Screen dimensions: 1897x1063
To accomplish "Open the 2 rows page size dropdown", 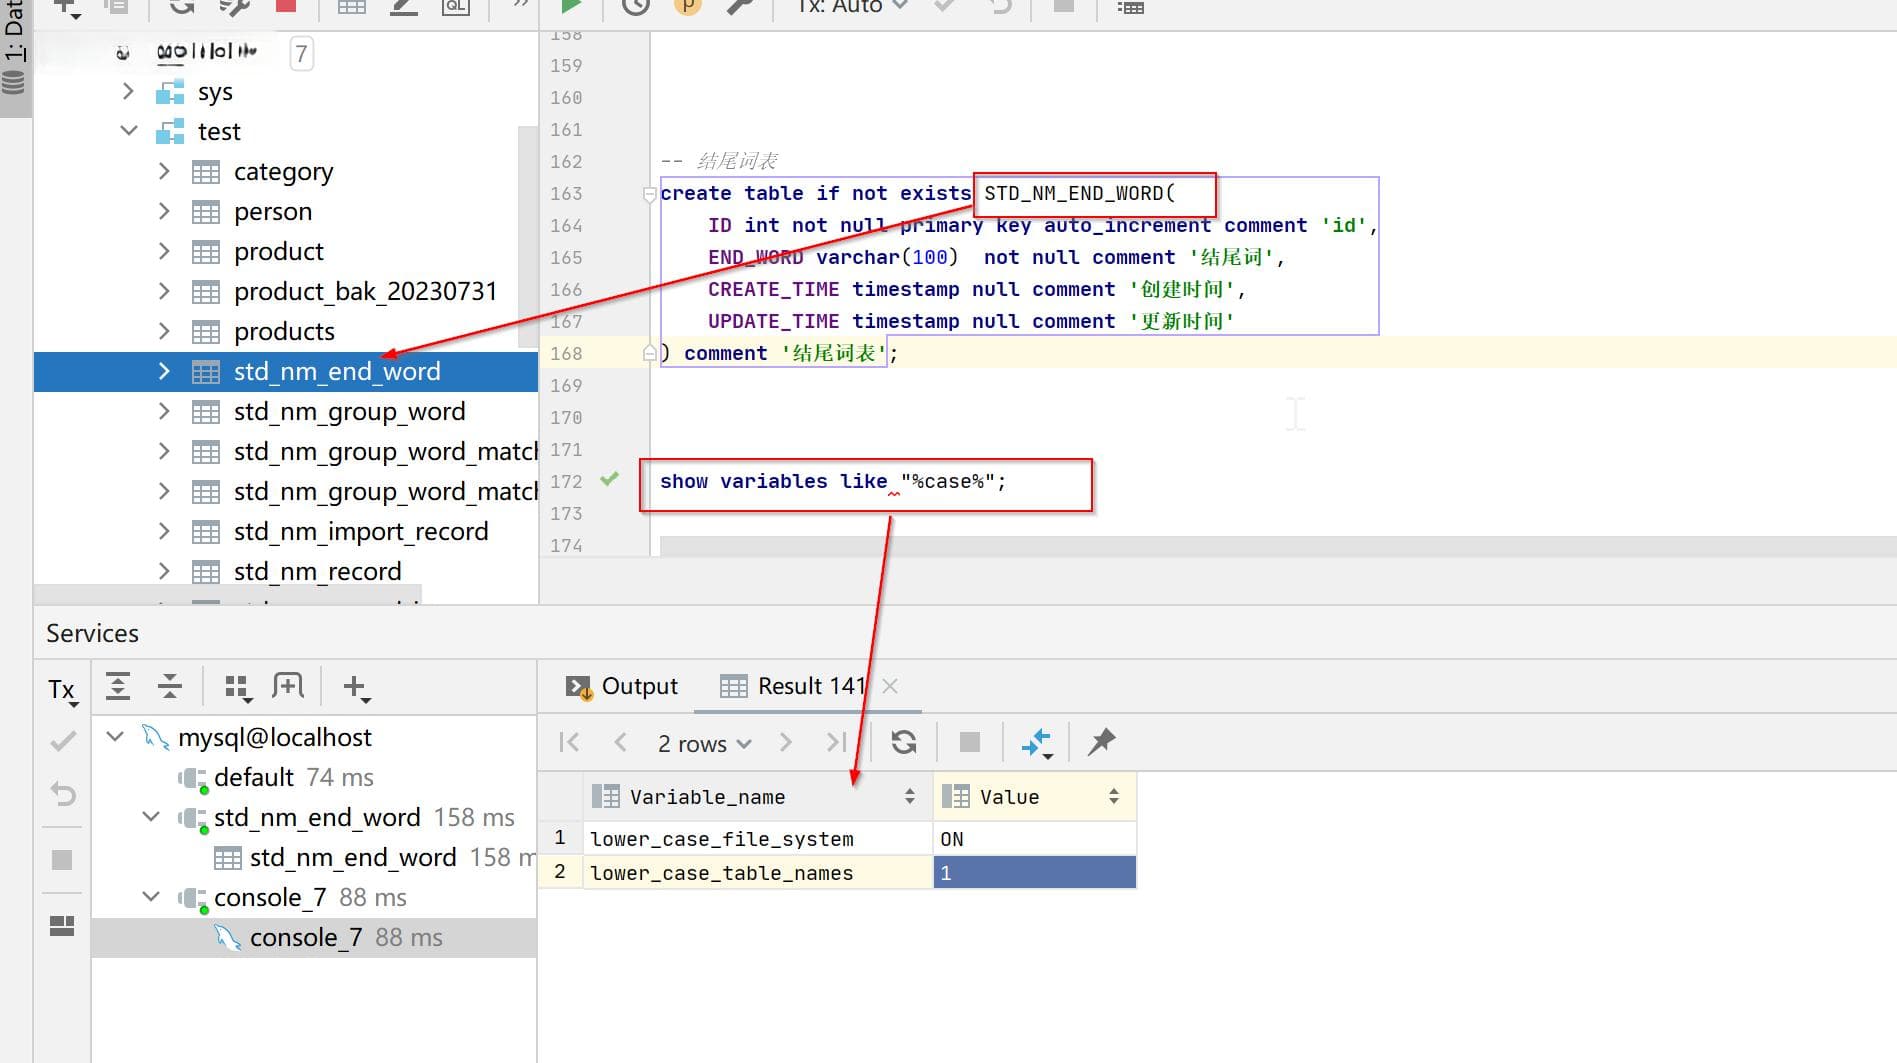I will [x=704, y=743].
